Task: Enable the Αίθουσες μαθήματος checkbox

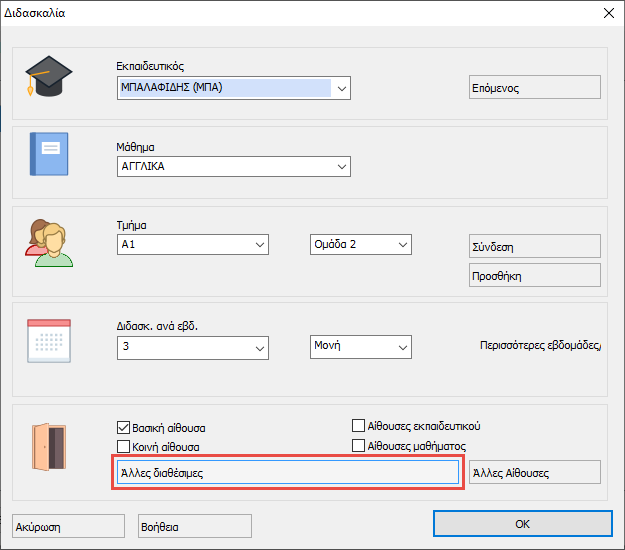Action: (359, 446)
